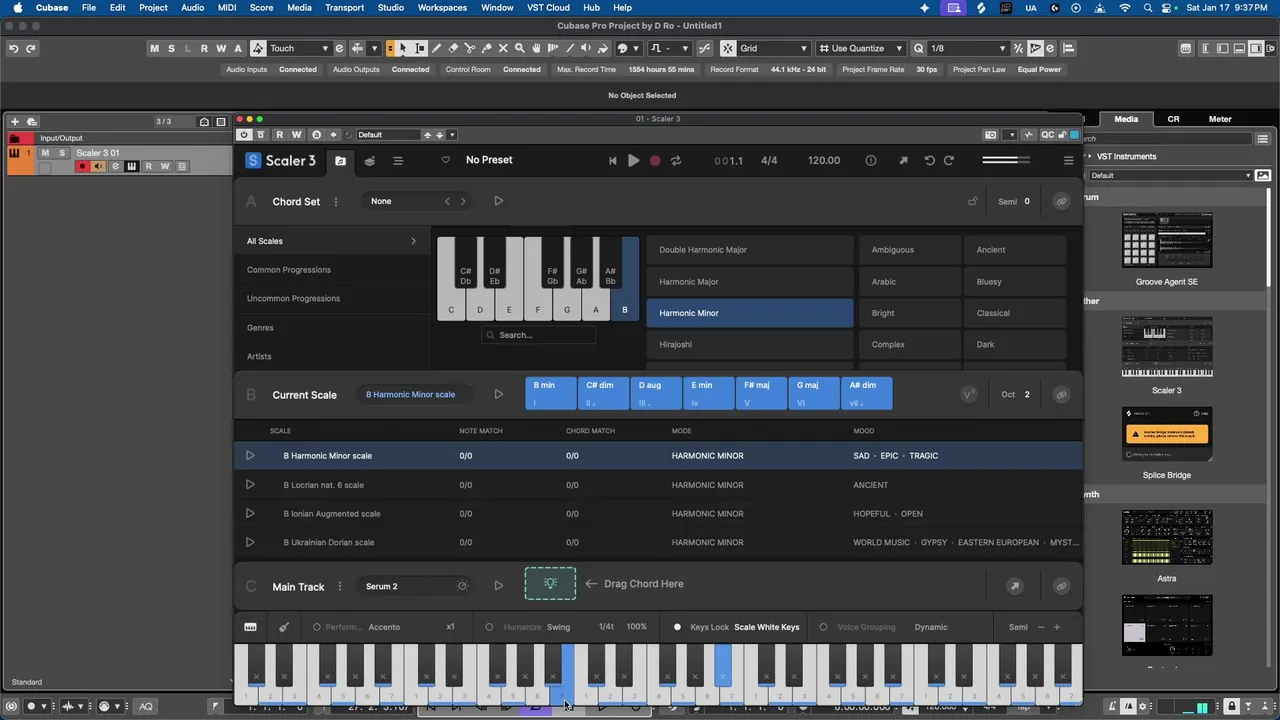1280x720 pixels.
Task: Open the Audio menu in menu bar
Action: 192,7
